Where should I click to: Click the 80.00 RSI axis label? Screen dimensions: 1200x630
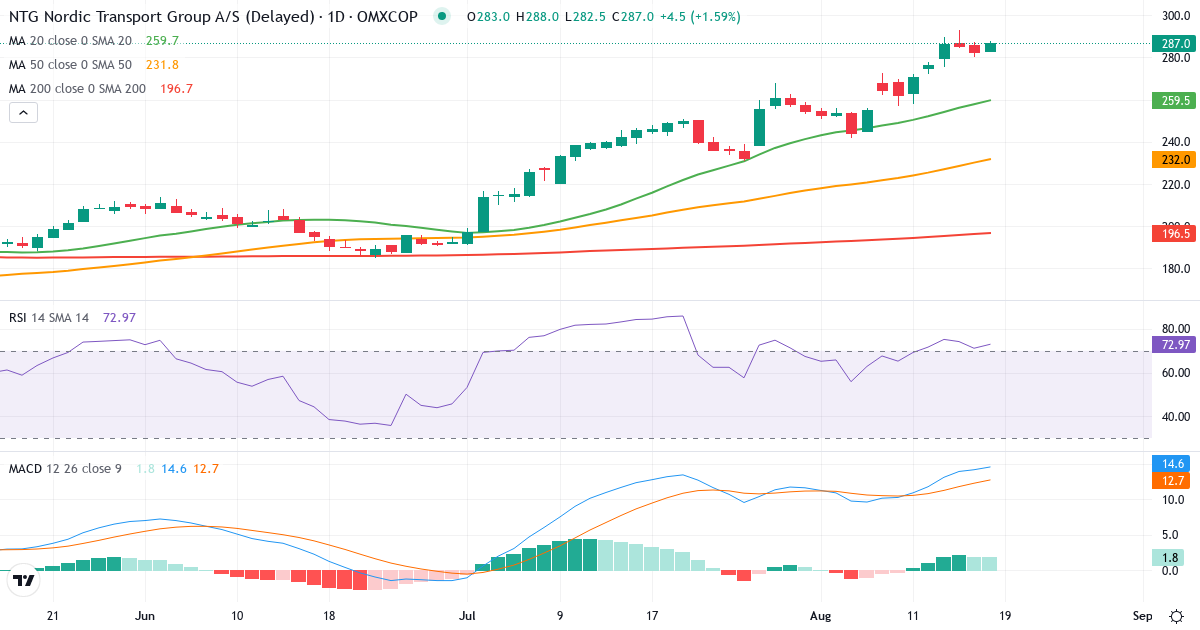(1175, 328)
